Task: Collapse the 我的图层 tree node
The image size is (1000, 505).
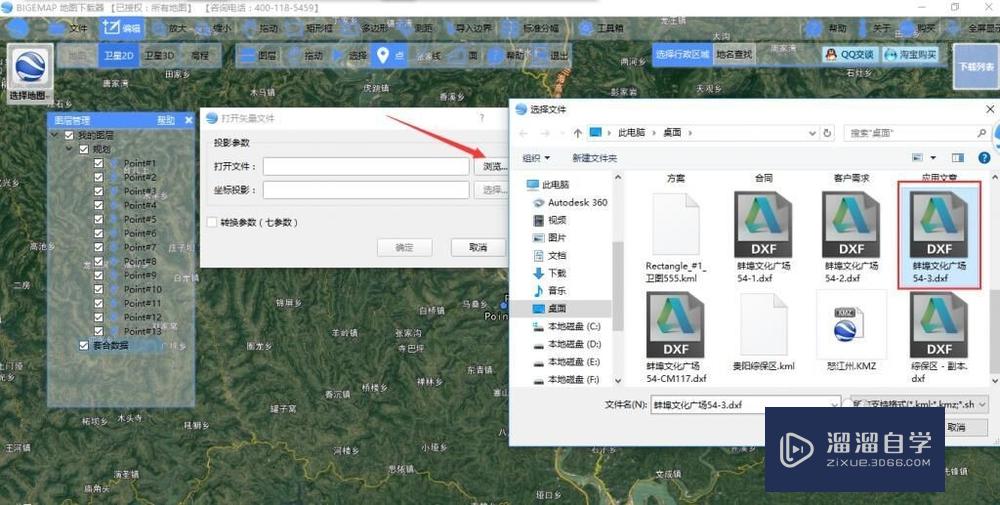Action: click(55, 135)
